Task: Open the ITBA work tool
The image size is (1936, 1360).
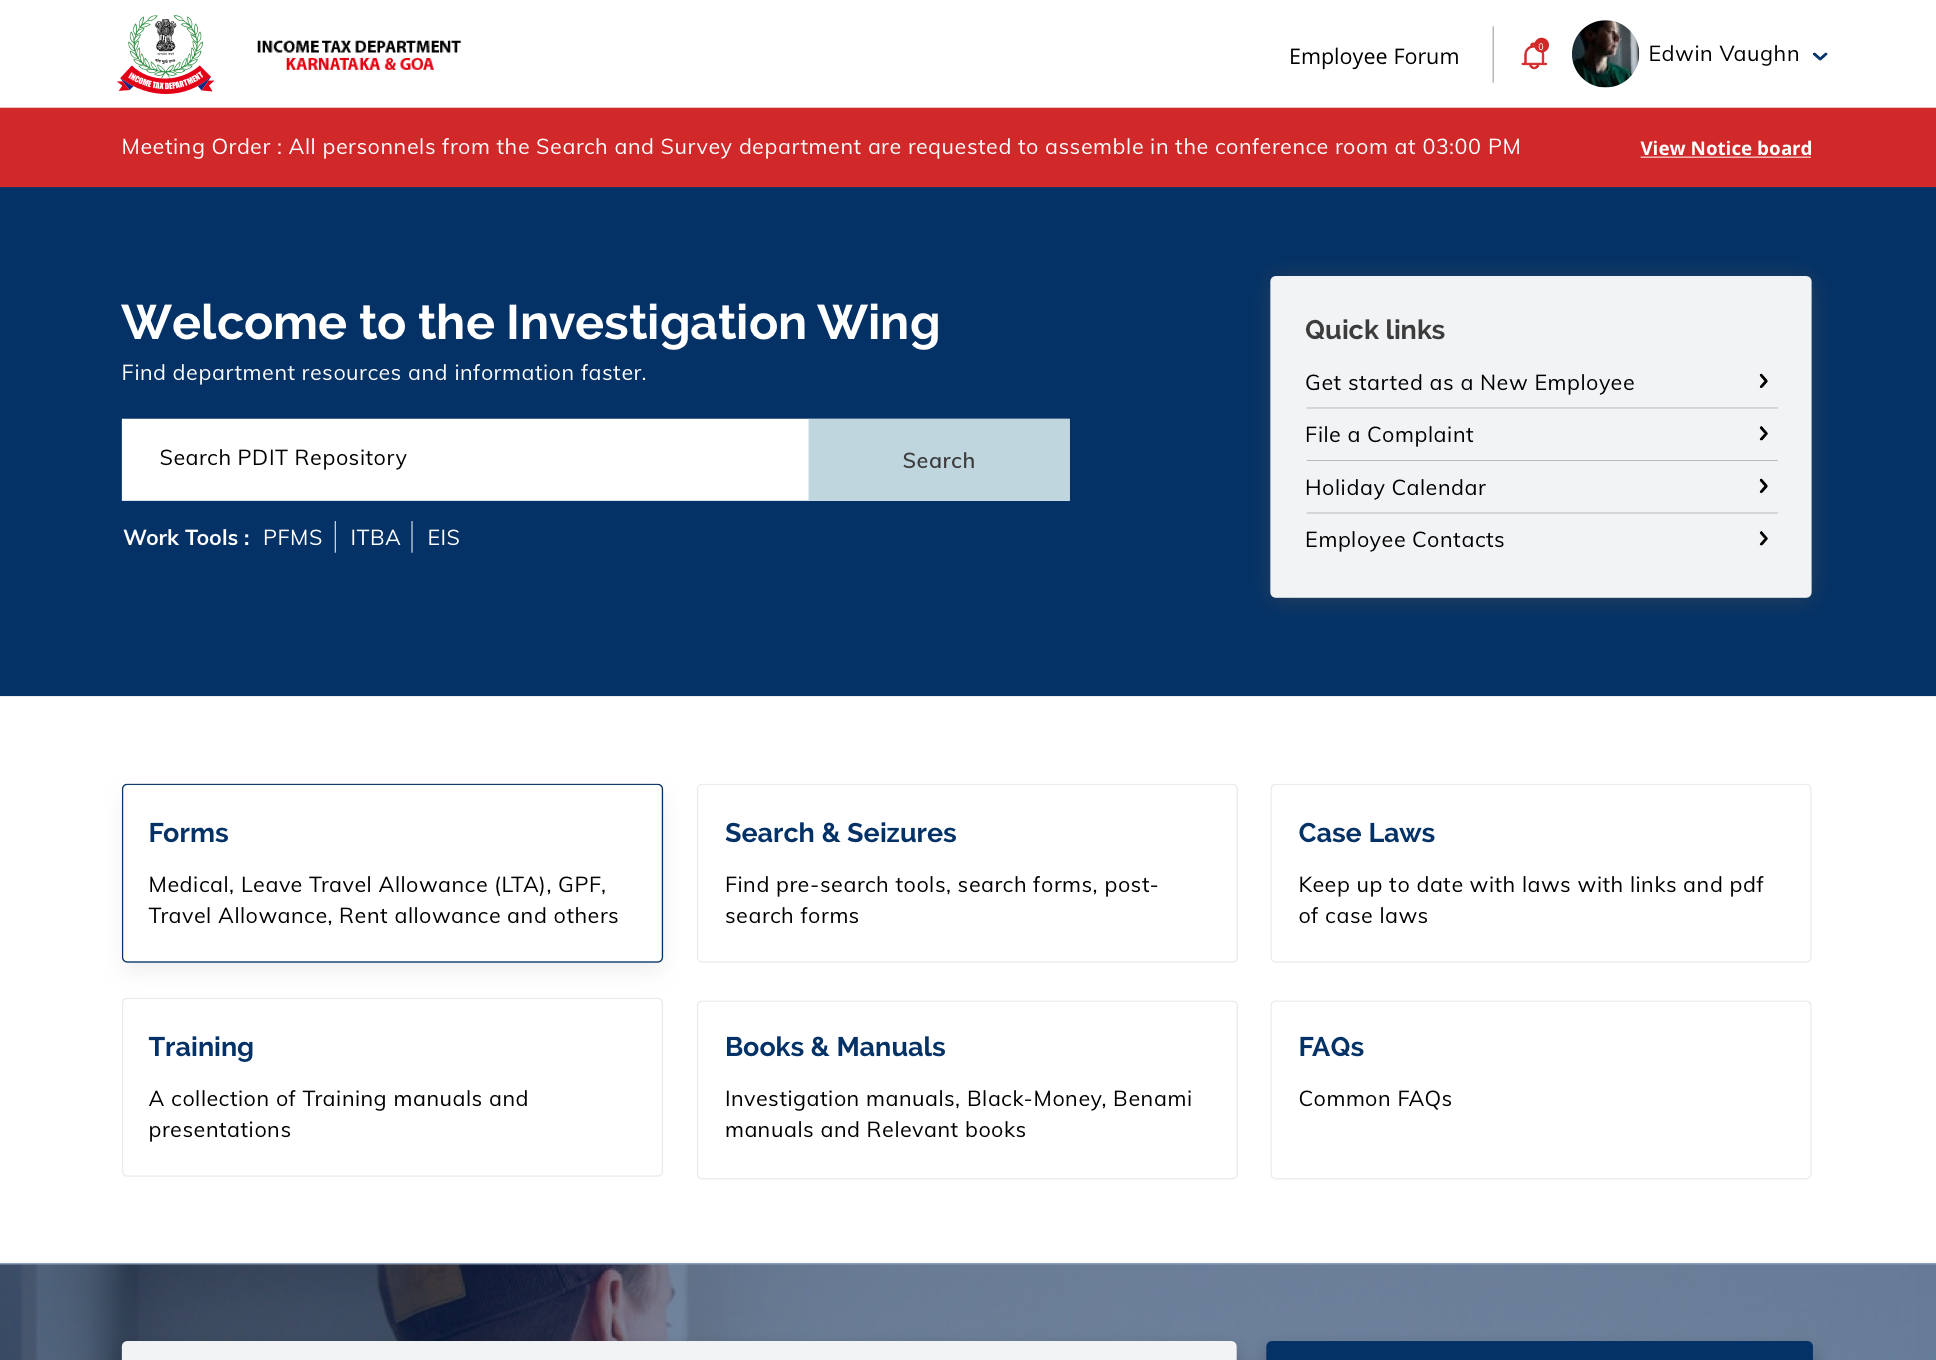Action: [x=375, y=537]
